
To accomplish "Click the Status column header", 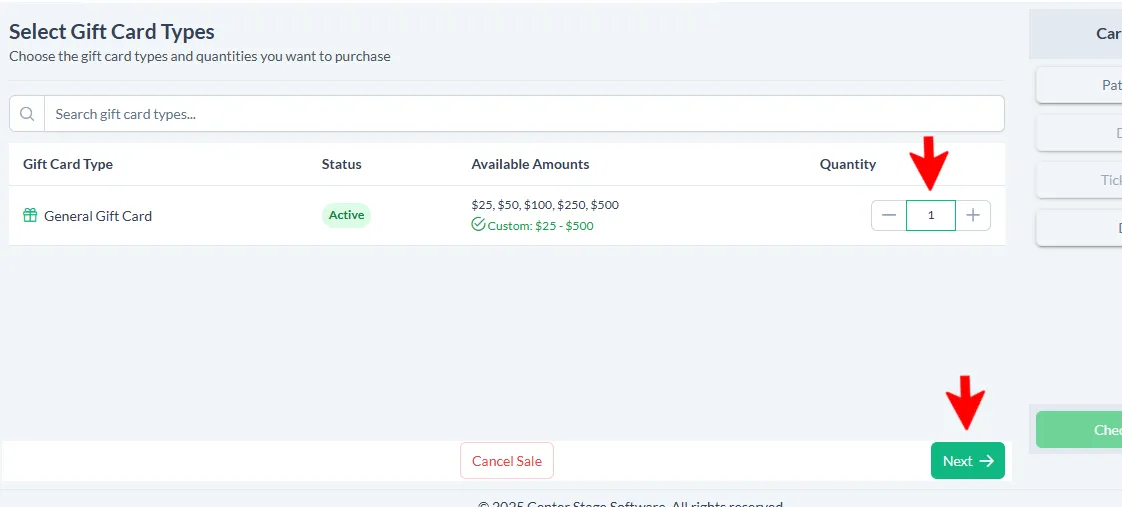I will pyautogui.click(x=341, y=164).
